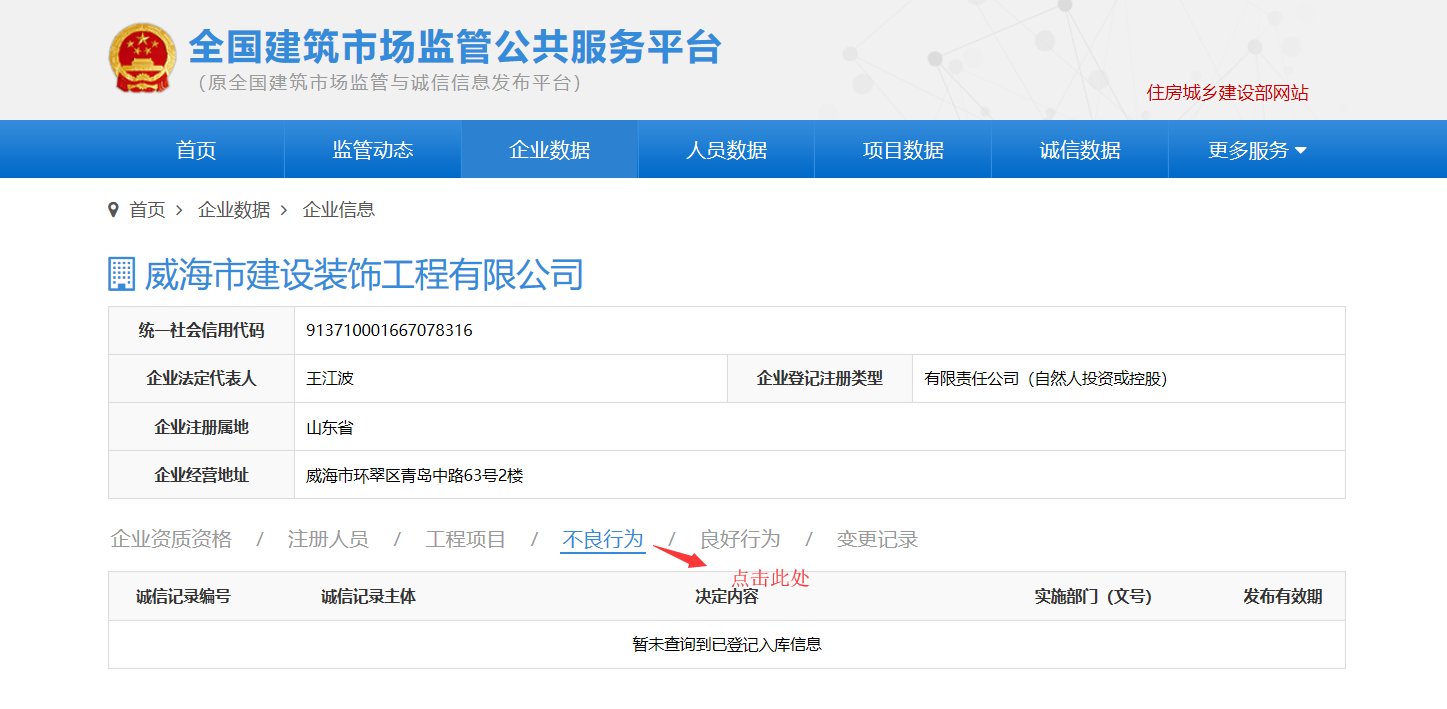The height and width of the screenshot is (709, 1447).
Task: Select the 人员数据 navigation item
Action: click(x=725, y=149)
